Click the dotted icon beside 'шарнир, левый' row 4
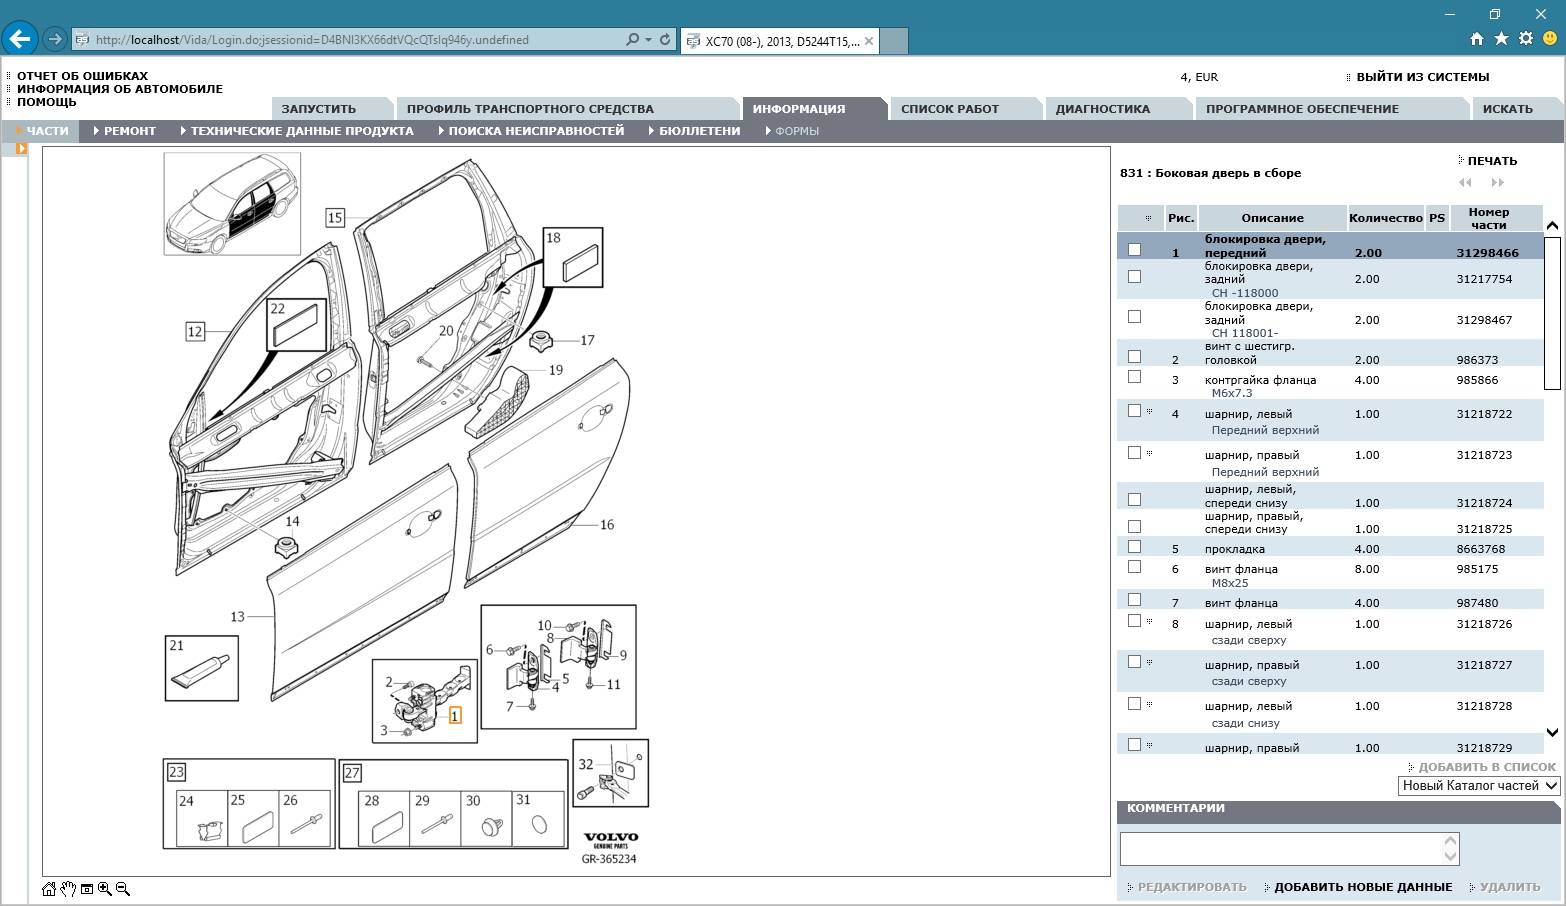The image size is (1566, 906). (1149, 411)
